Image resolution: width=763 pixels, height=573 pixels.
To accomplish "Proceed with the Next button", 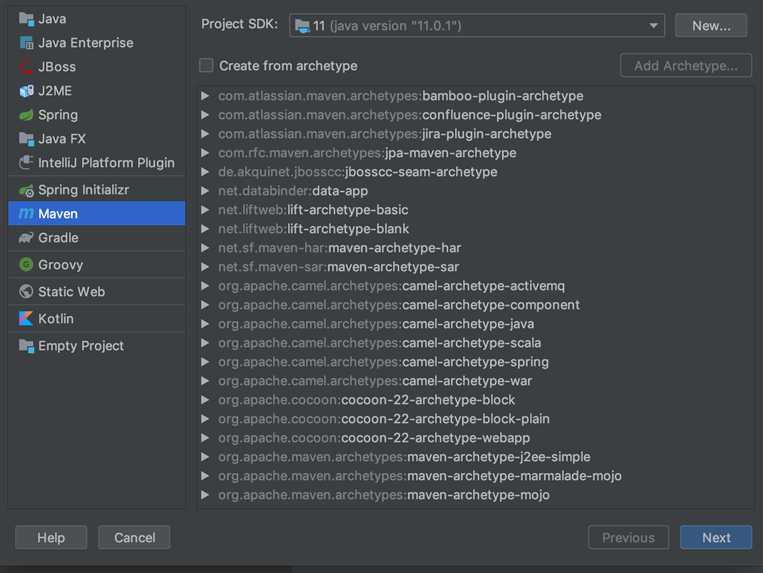I will (x=716, y=537).
